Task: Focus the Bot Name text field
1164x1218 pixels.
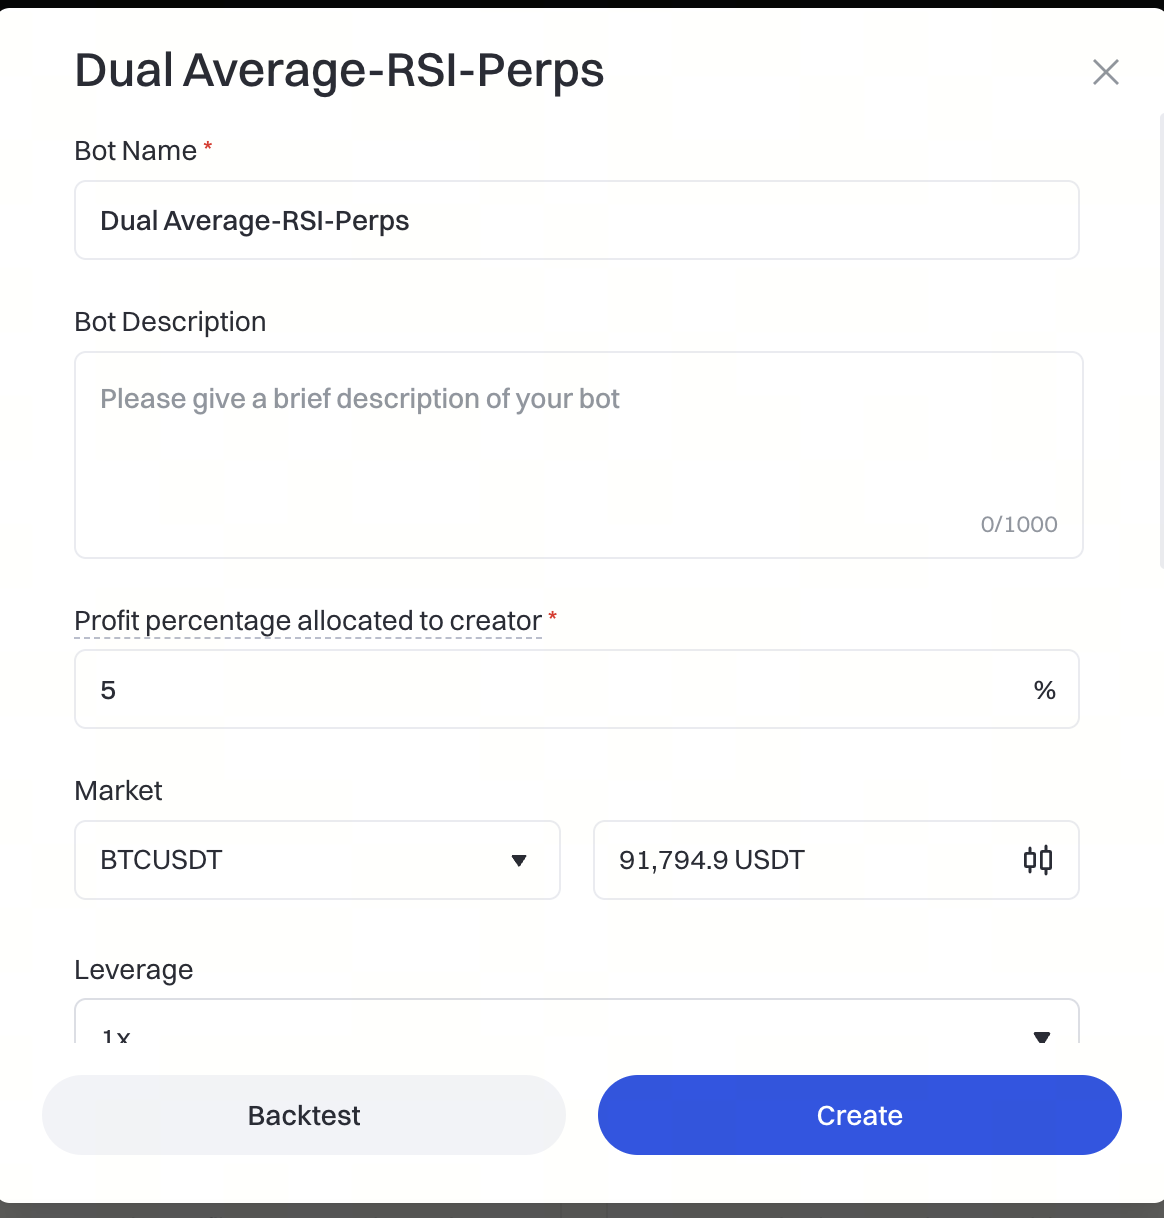Action: tap(576, 220)
